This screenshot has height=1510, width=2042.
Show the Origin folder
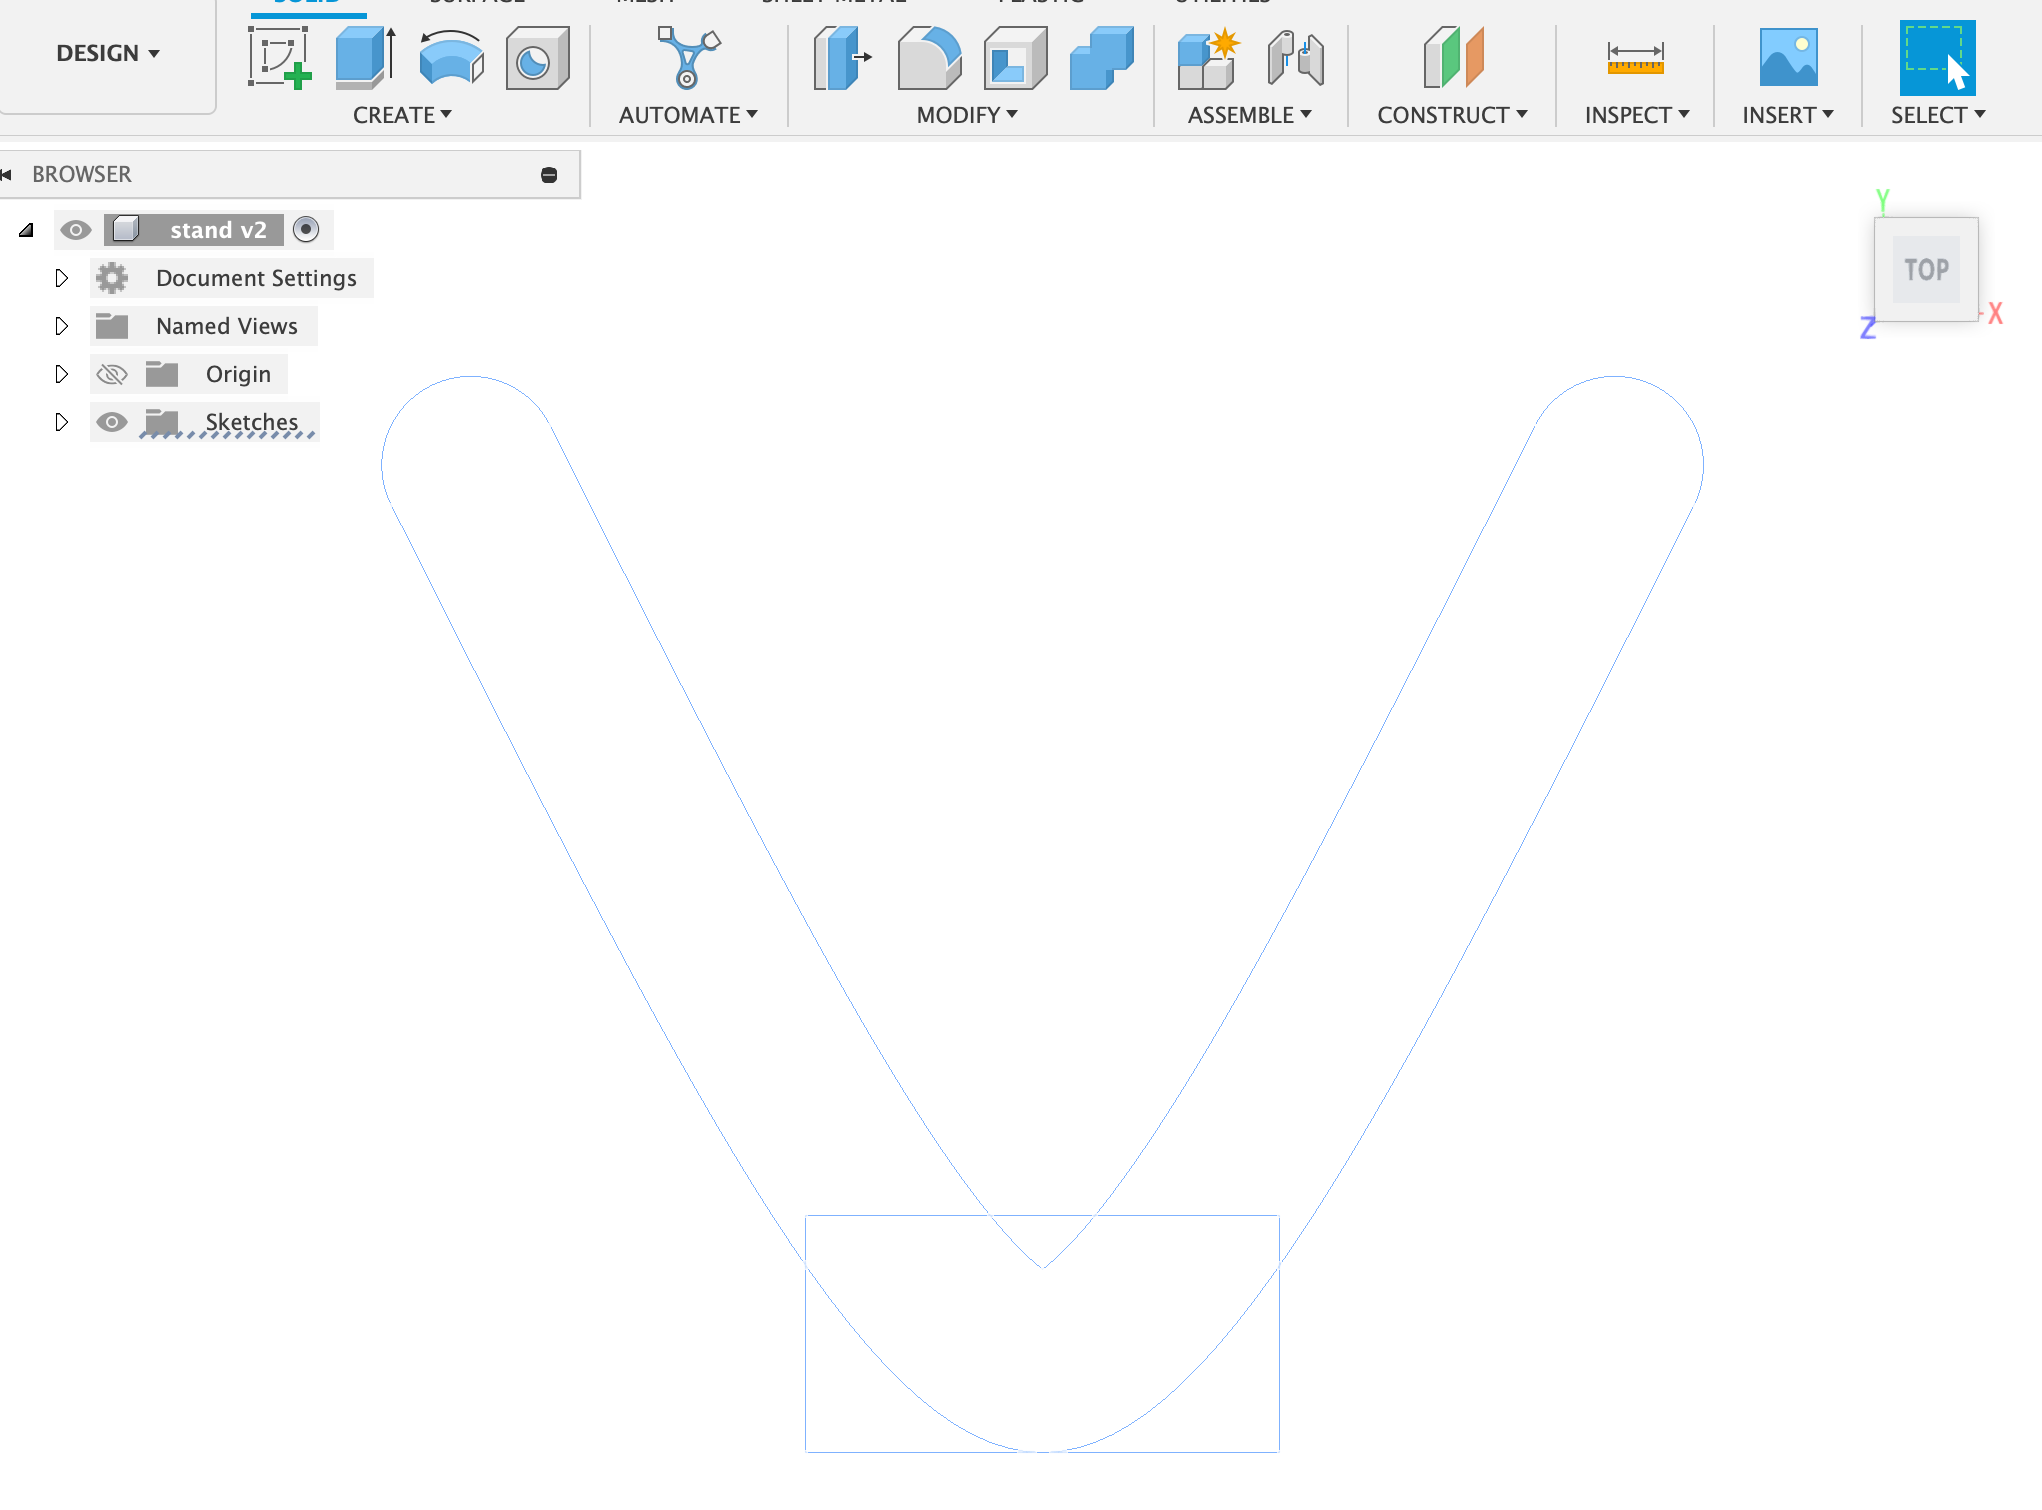point(111,373)
